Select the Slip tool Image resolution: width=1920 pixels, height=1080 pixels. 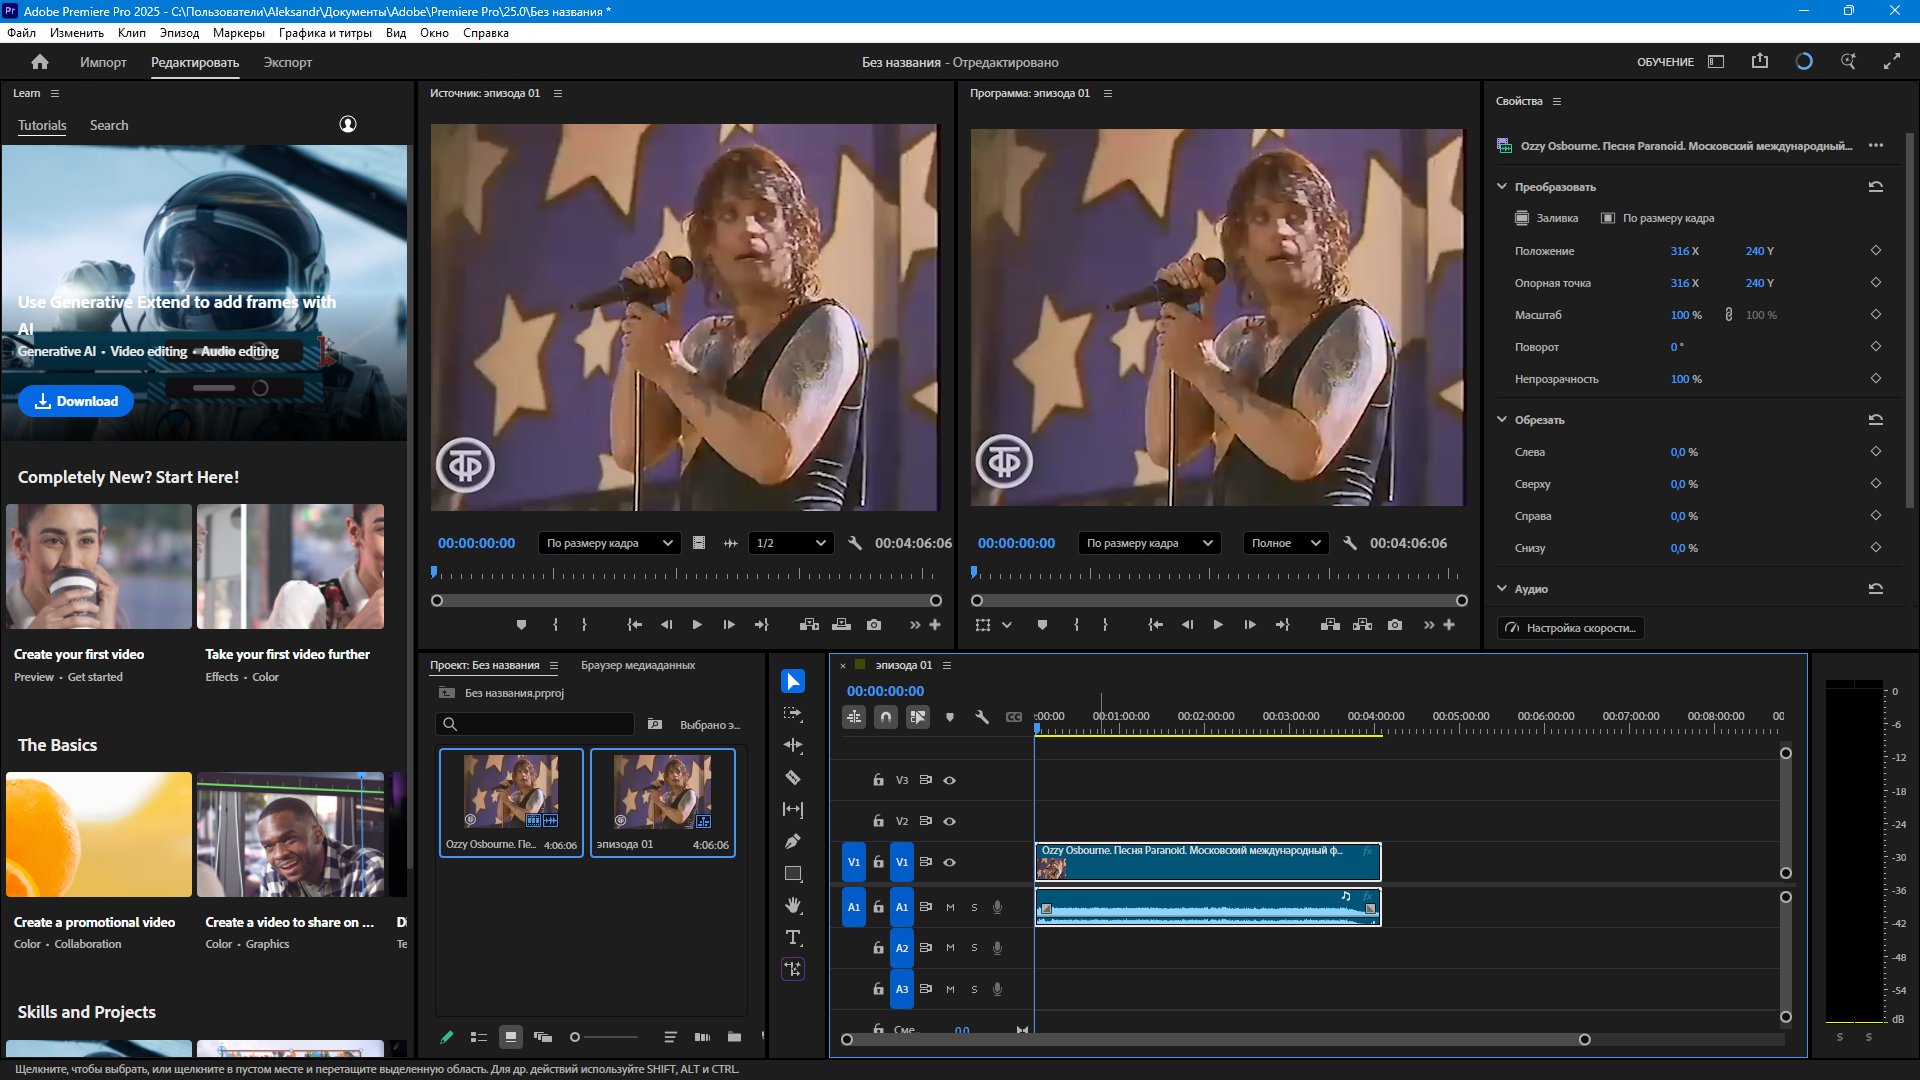pyautogui.click(x=793, y=809)
